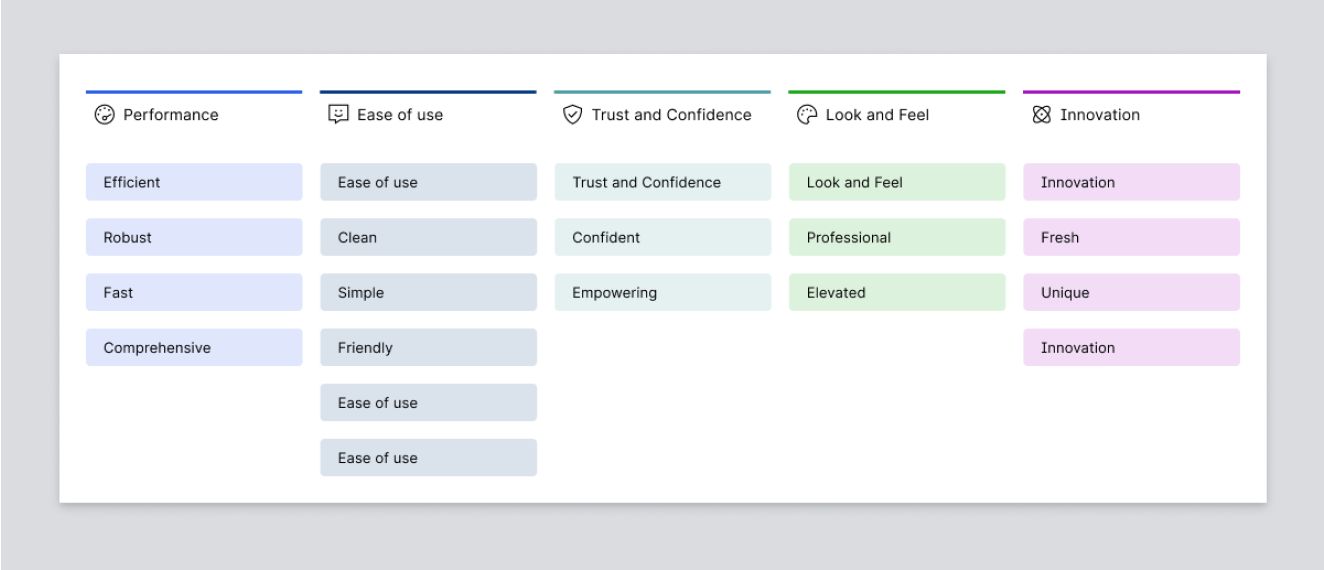Viewport: 1324px width, 570px height.
Task: Select the Professional tag
Action: coord(896,237)
